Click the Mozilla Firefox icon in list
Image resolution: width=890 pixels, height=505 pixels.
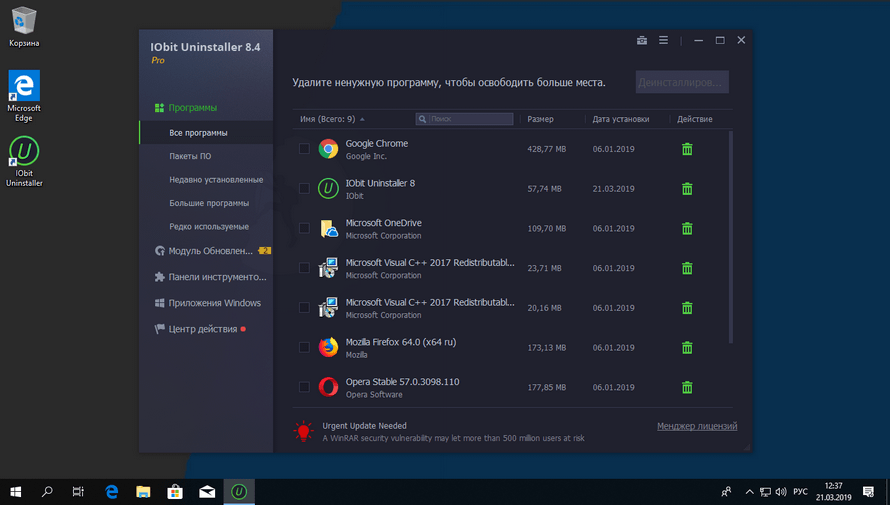pos(328,347)
